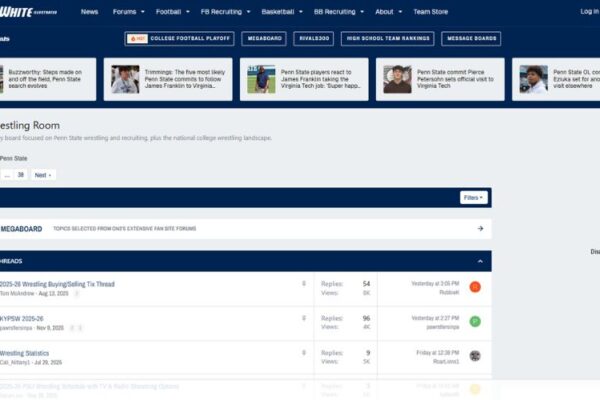This screenshot has width=600, height=400.
Task: Click pin icon on Wrestling Buying/Selling thread
Action: click(x=304, y=283)
